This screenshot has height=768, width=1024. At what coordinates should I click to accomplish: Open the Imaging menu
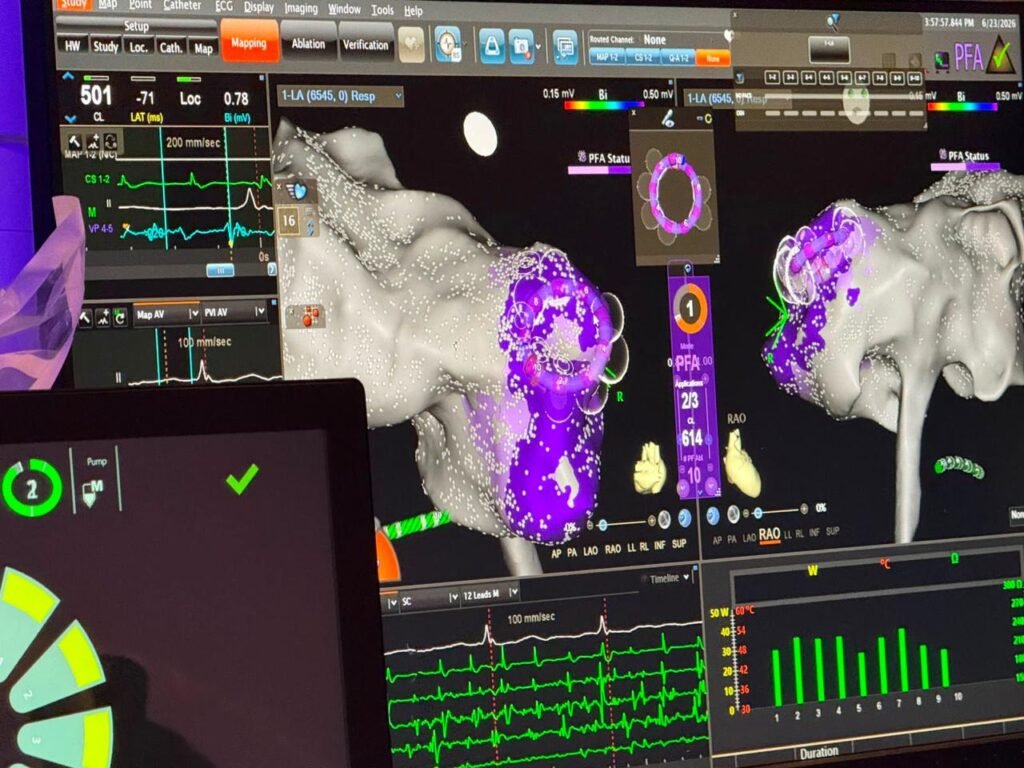point(300,8)
